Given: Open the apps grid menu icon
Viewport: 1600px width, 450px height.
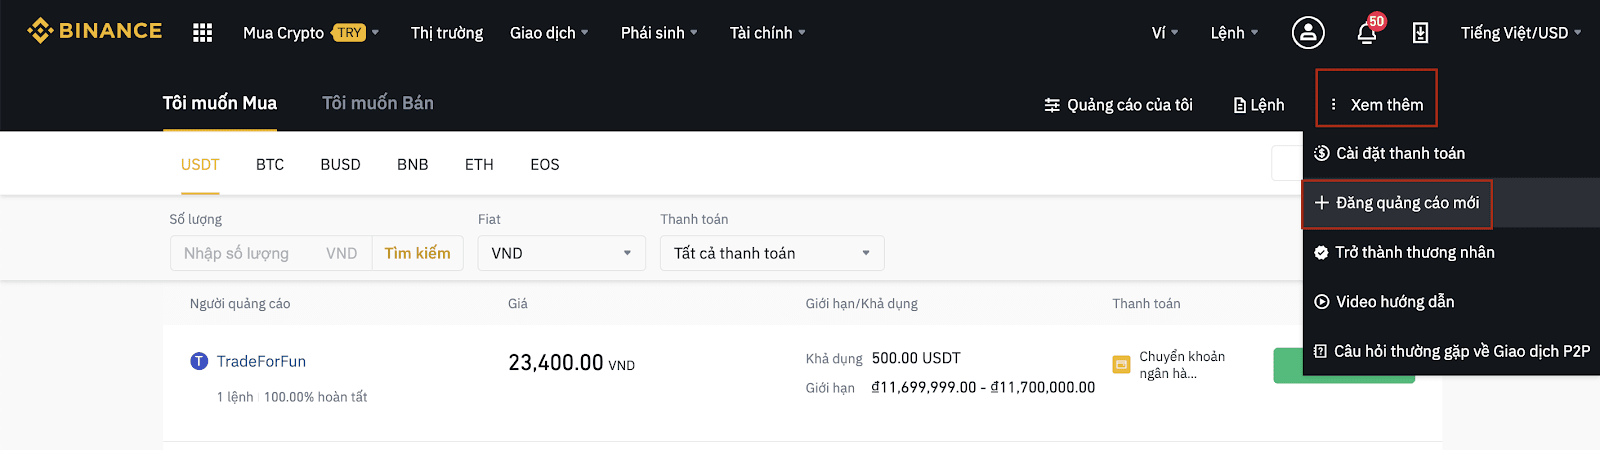Looking at the screenshot, I should point(203,33).
